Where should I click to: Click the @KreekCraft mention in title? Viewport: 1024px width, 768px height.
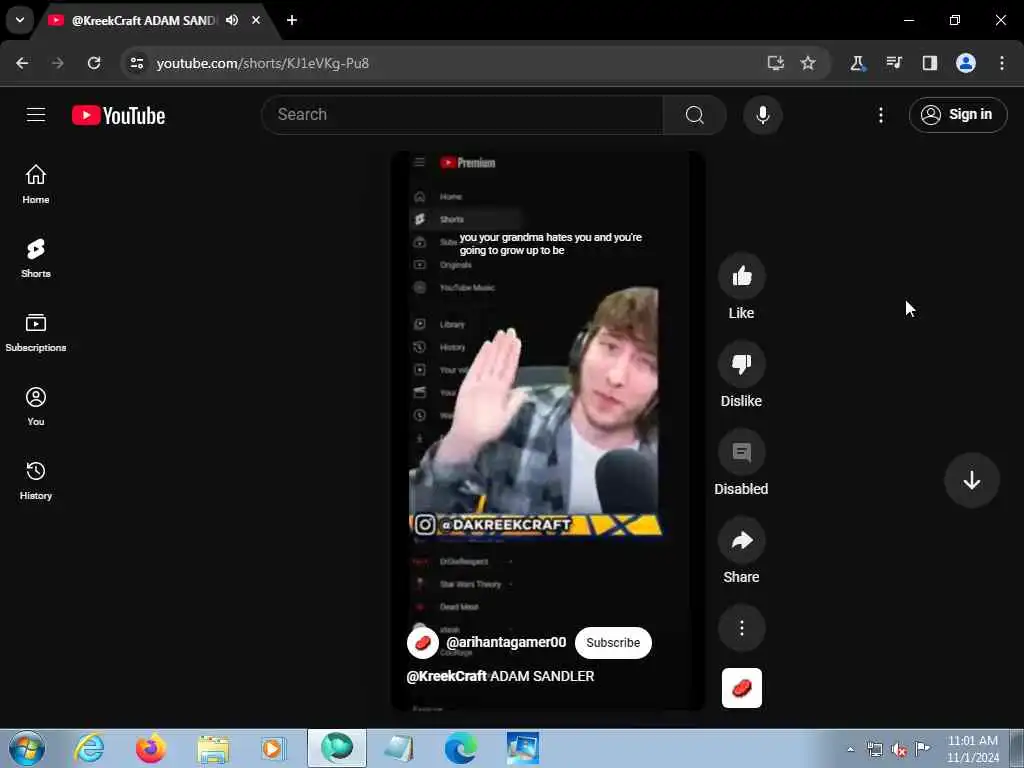(x=447, y=677)
